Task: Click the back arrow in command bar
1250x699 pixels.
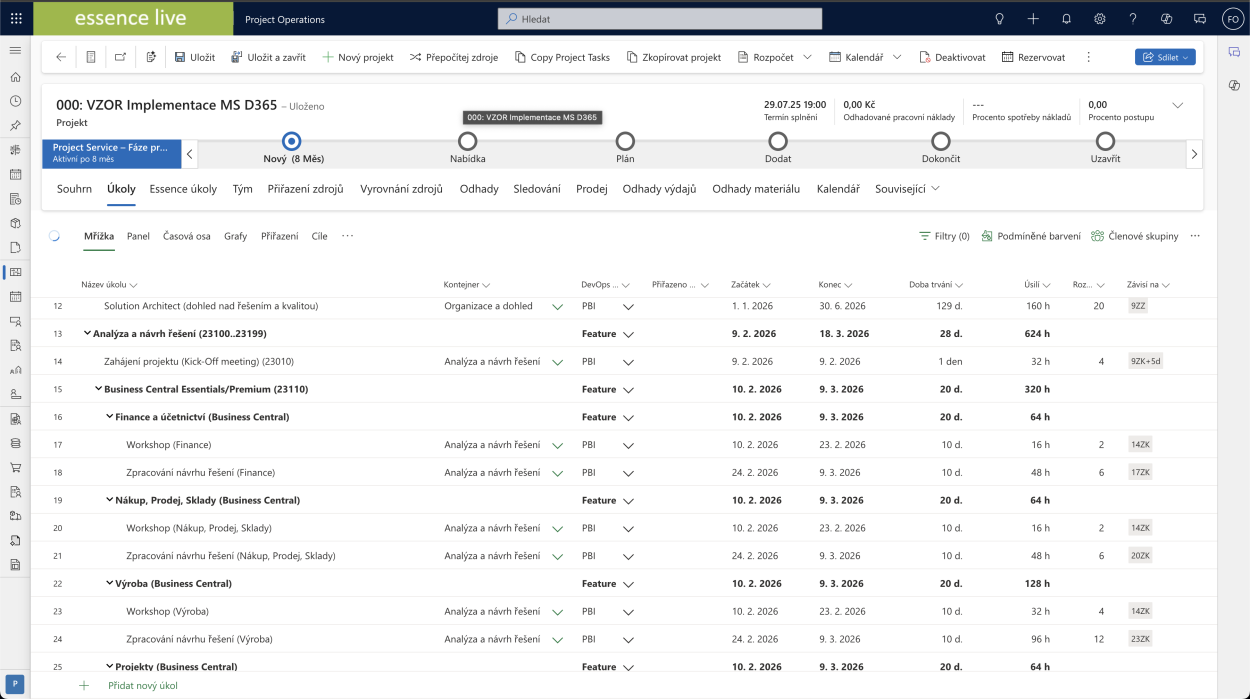Action: [61, 57]
